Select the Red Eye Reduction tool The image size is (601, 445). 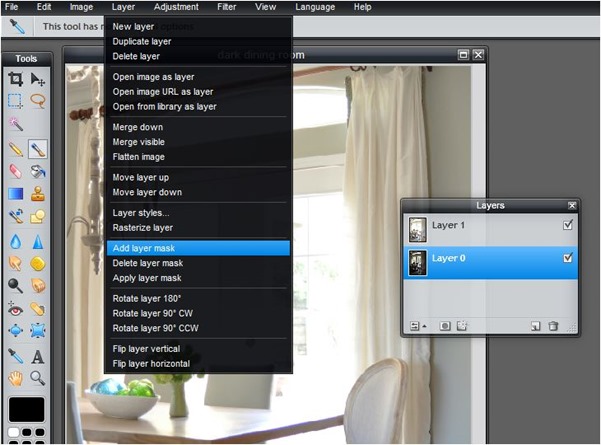[15, 309]
